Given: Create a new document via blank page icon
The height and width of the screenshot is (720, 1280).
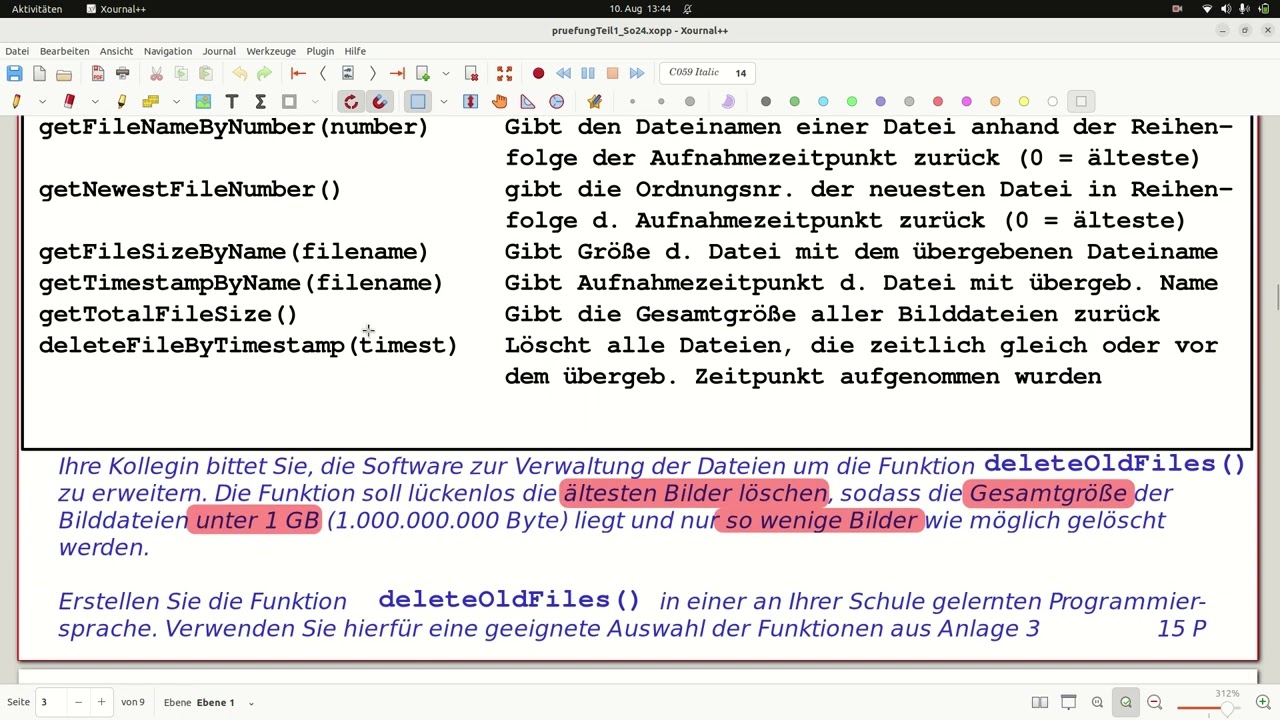Looking at the screenshot, I should pyautogui.click(x=39, y=73).
